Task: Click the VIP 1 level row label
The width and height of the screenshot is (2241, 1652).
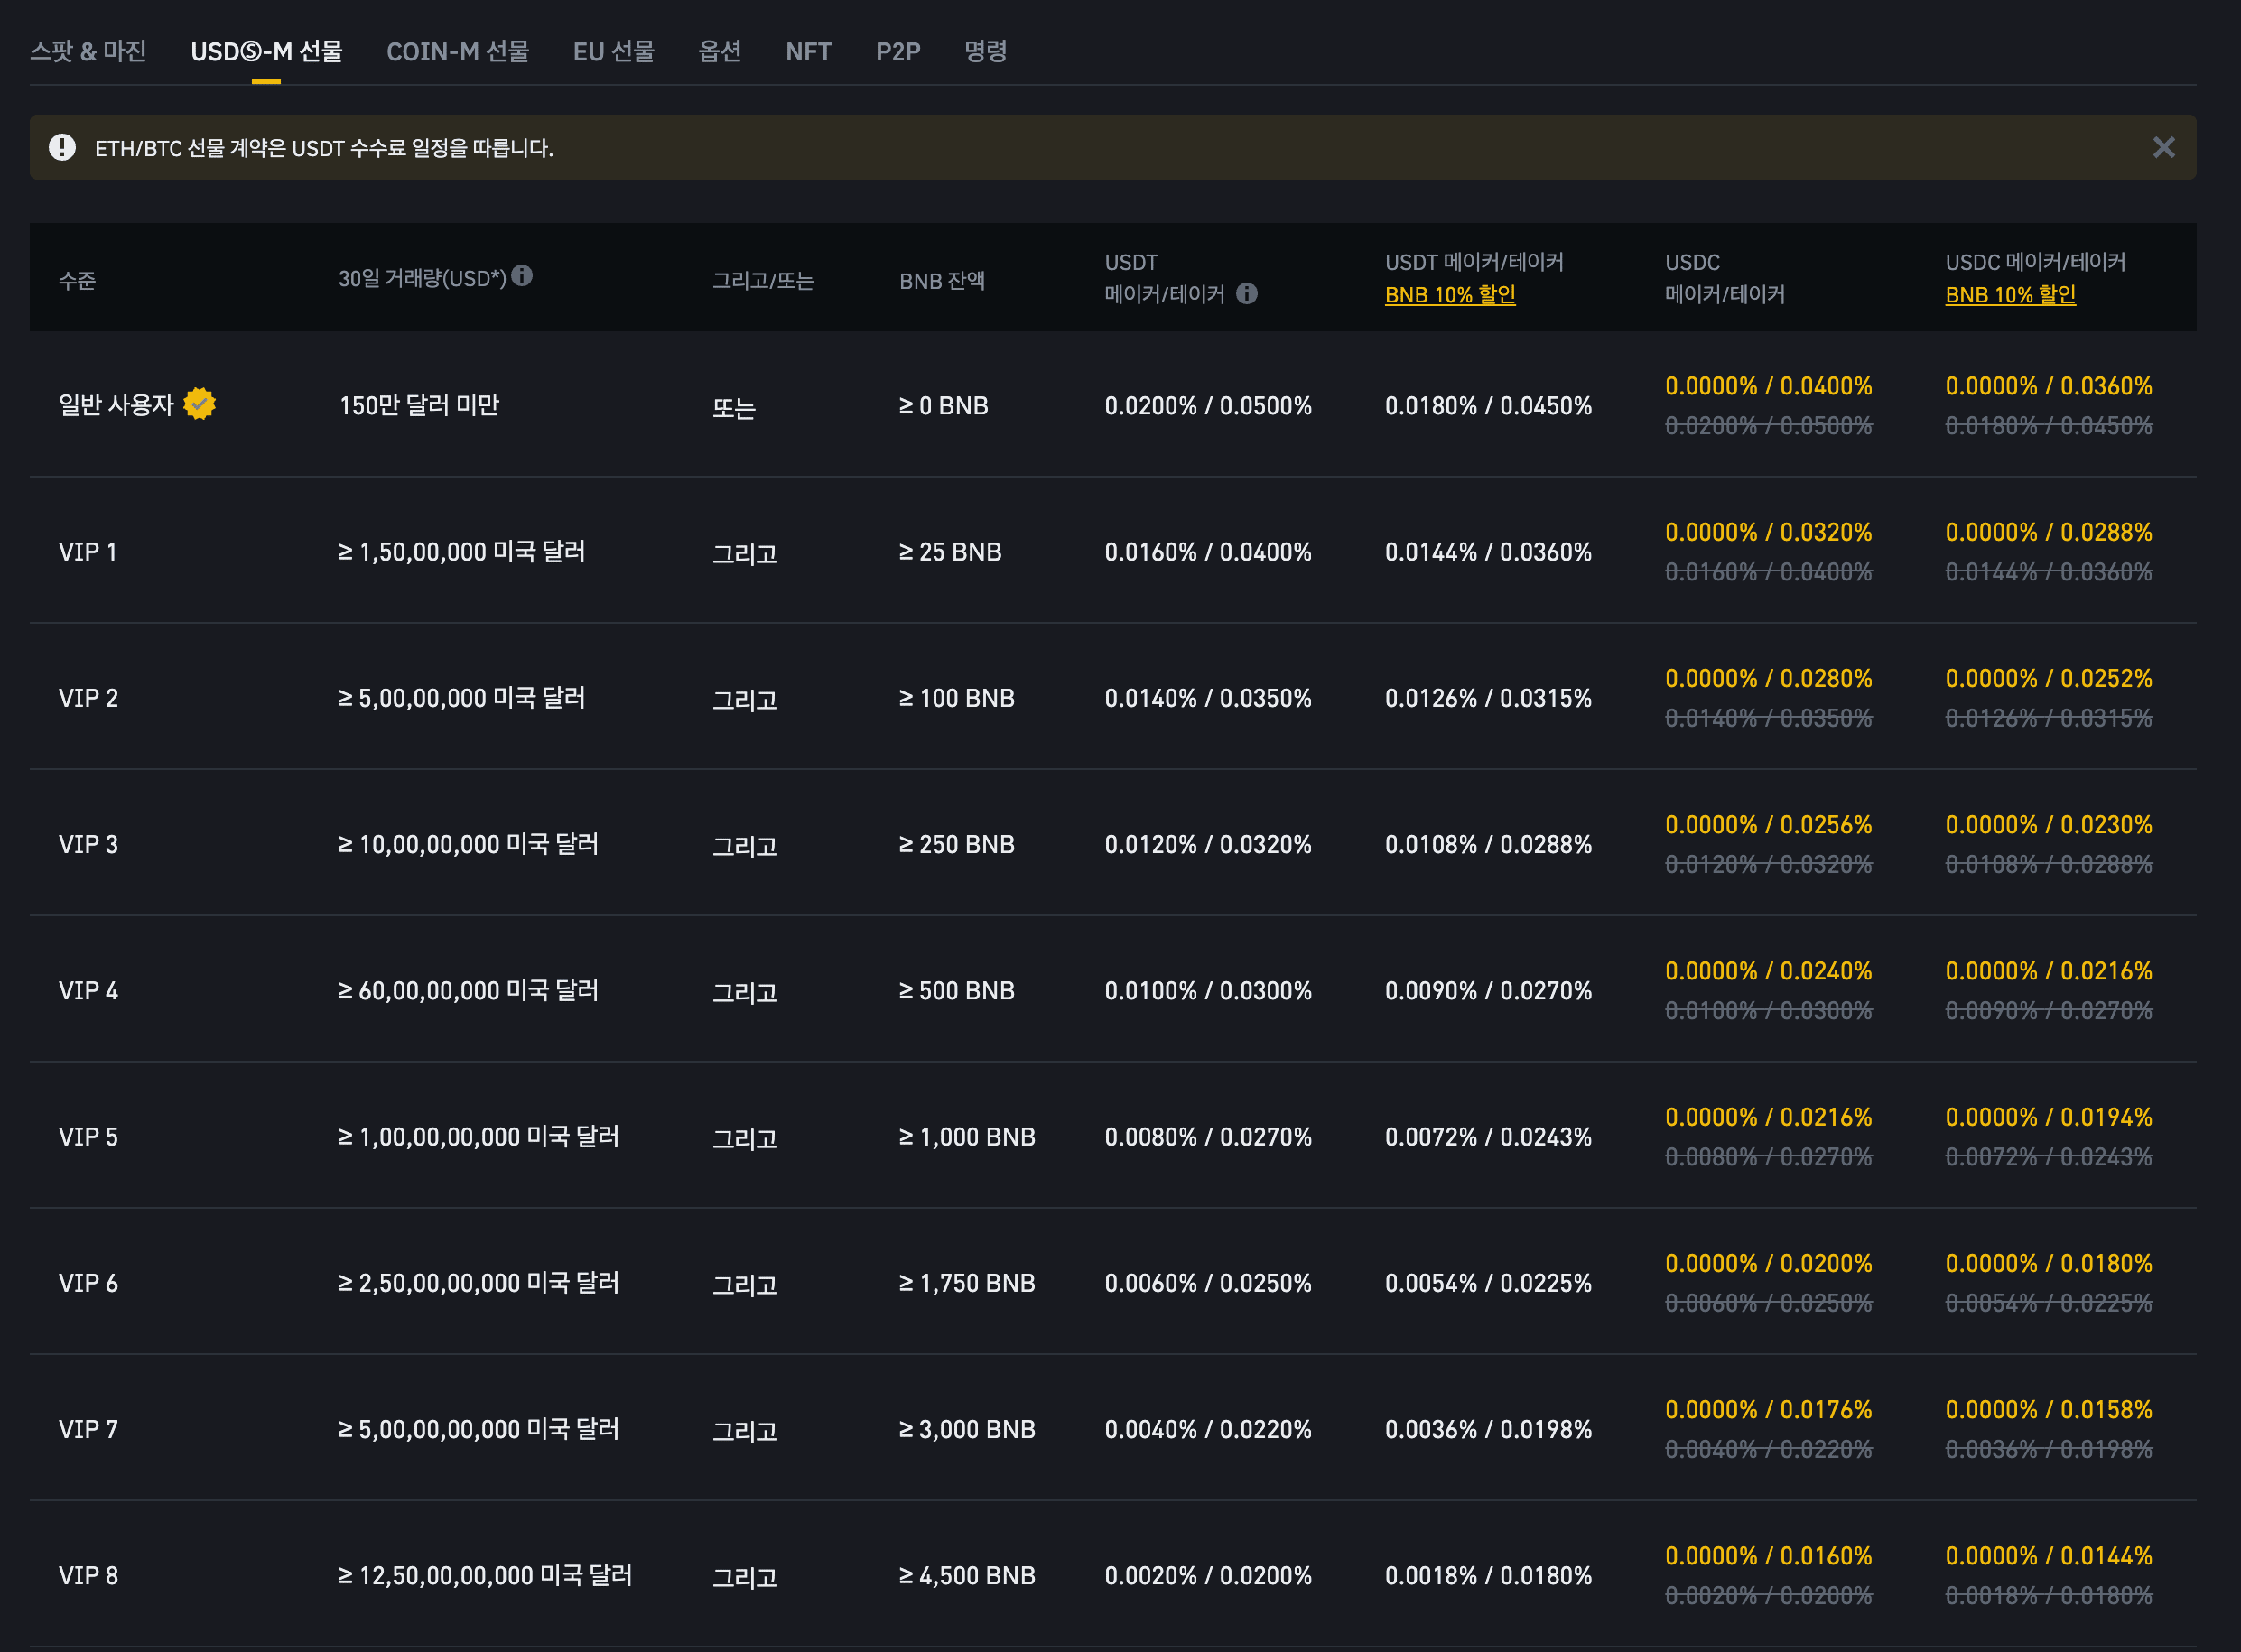Action: tap(88, 552)
